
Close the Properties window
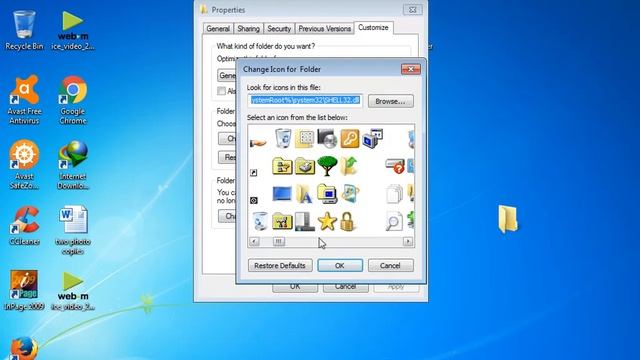[x=412, y=10]
